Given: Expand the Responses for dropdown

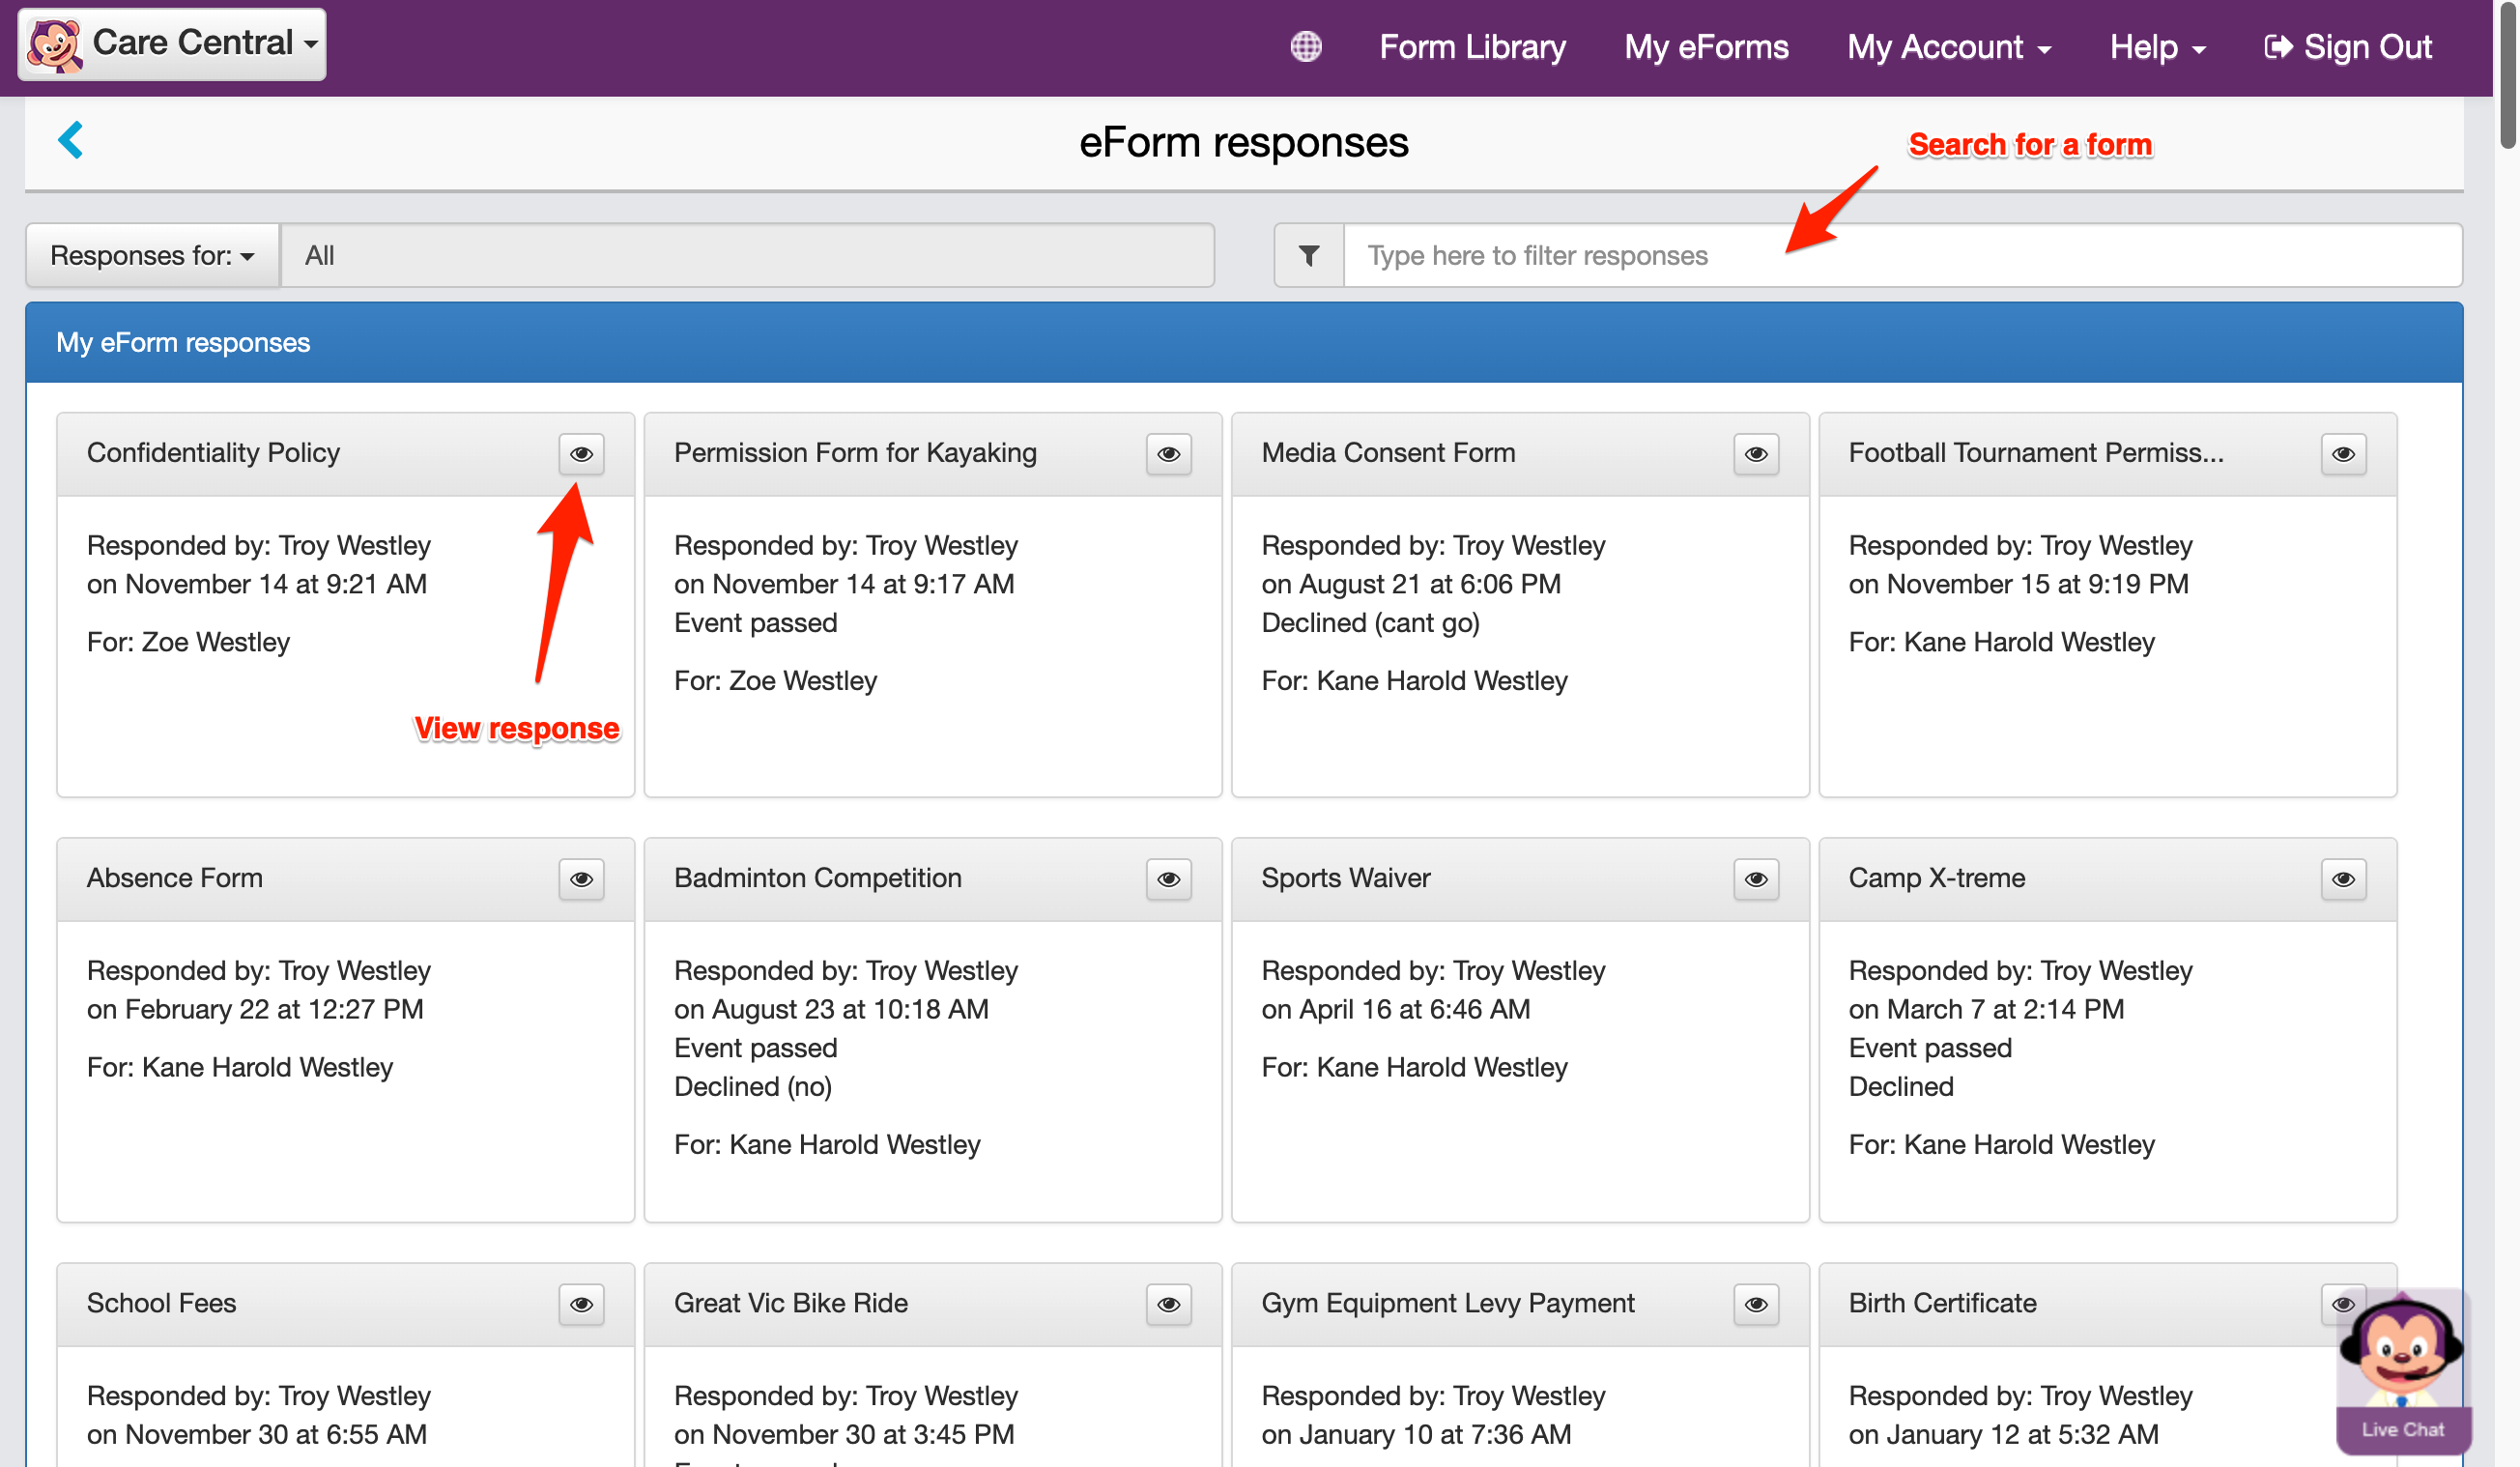Looking at the screenshot, I should [x=152, y=256].
